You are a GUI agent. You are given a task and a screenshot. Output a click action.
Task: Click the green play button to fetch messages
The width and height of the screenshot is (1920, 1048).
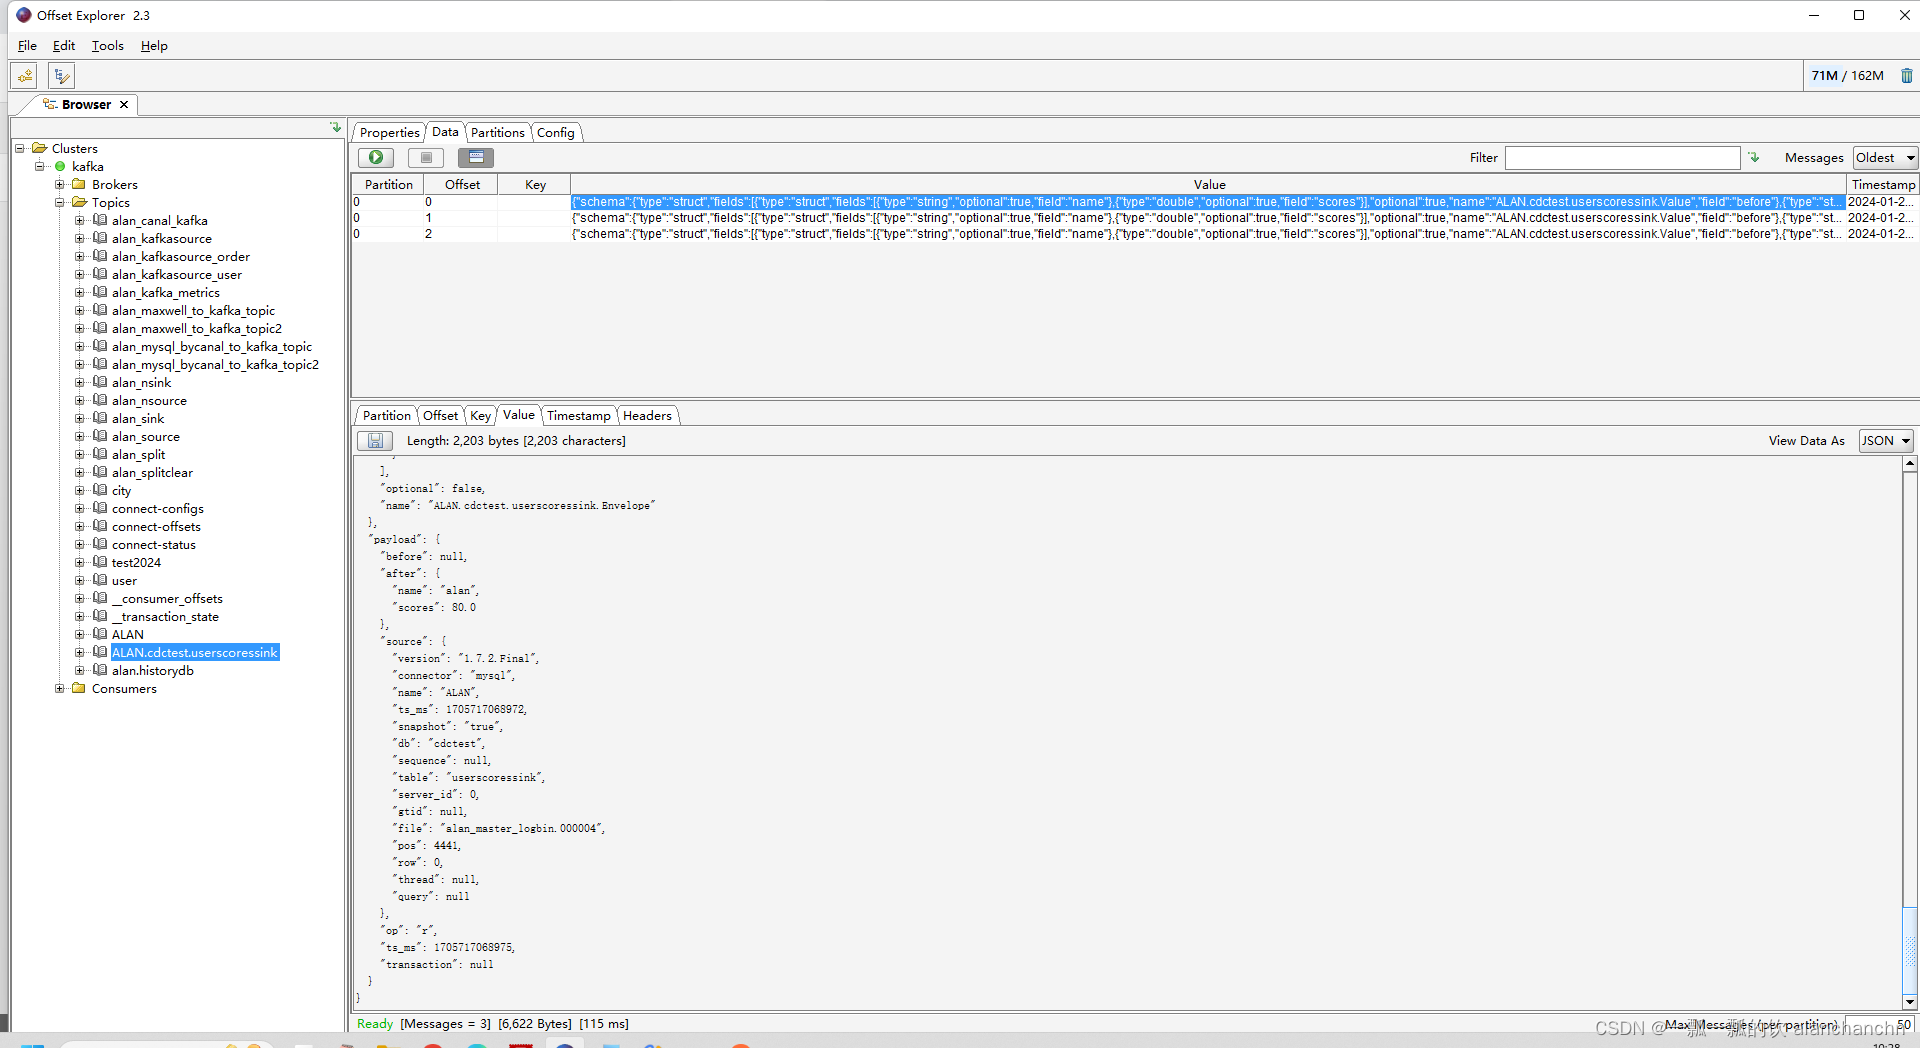point(376,157)
